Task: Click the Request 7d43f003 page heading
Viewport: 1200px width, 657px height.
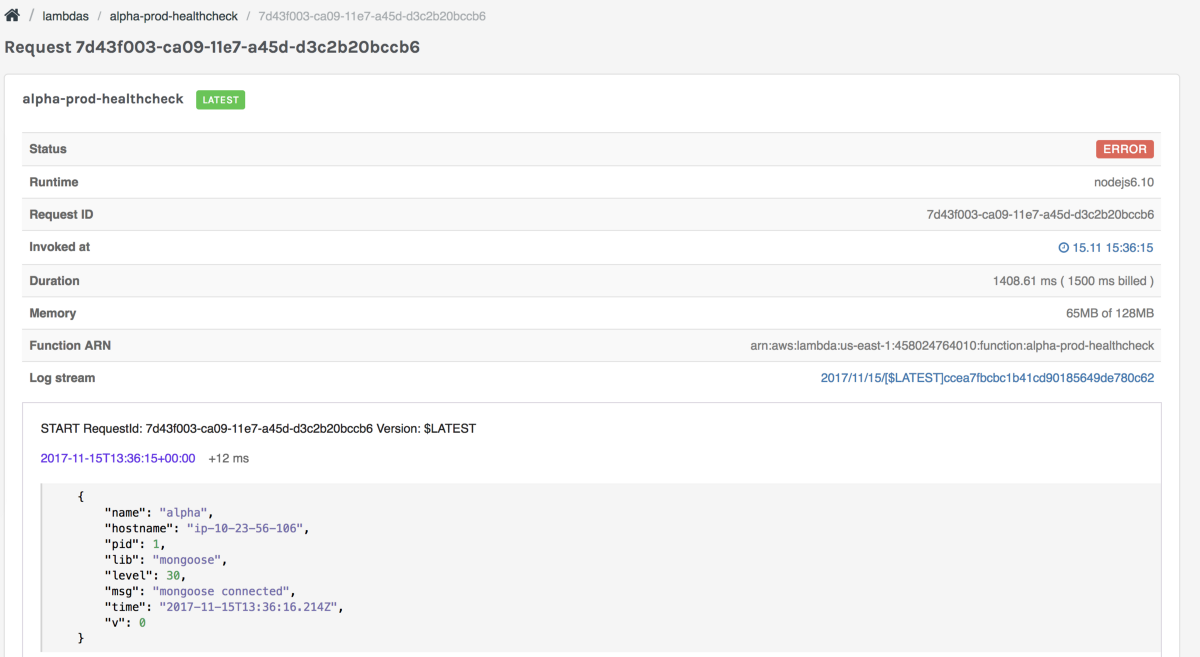Action: (212, 47)
